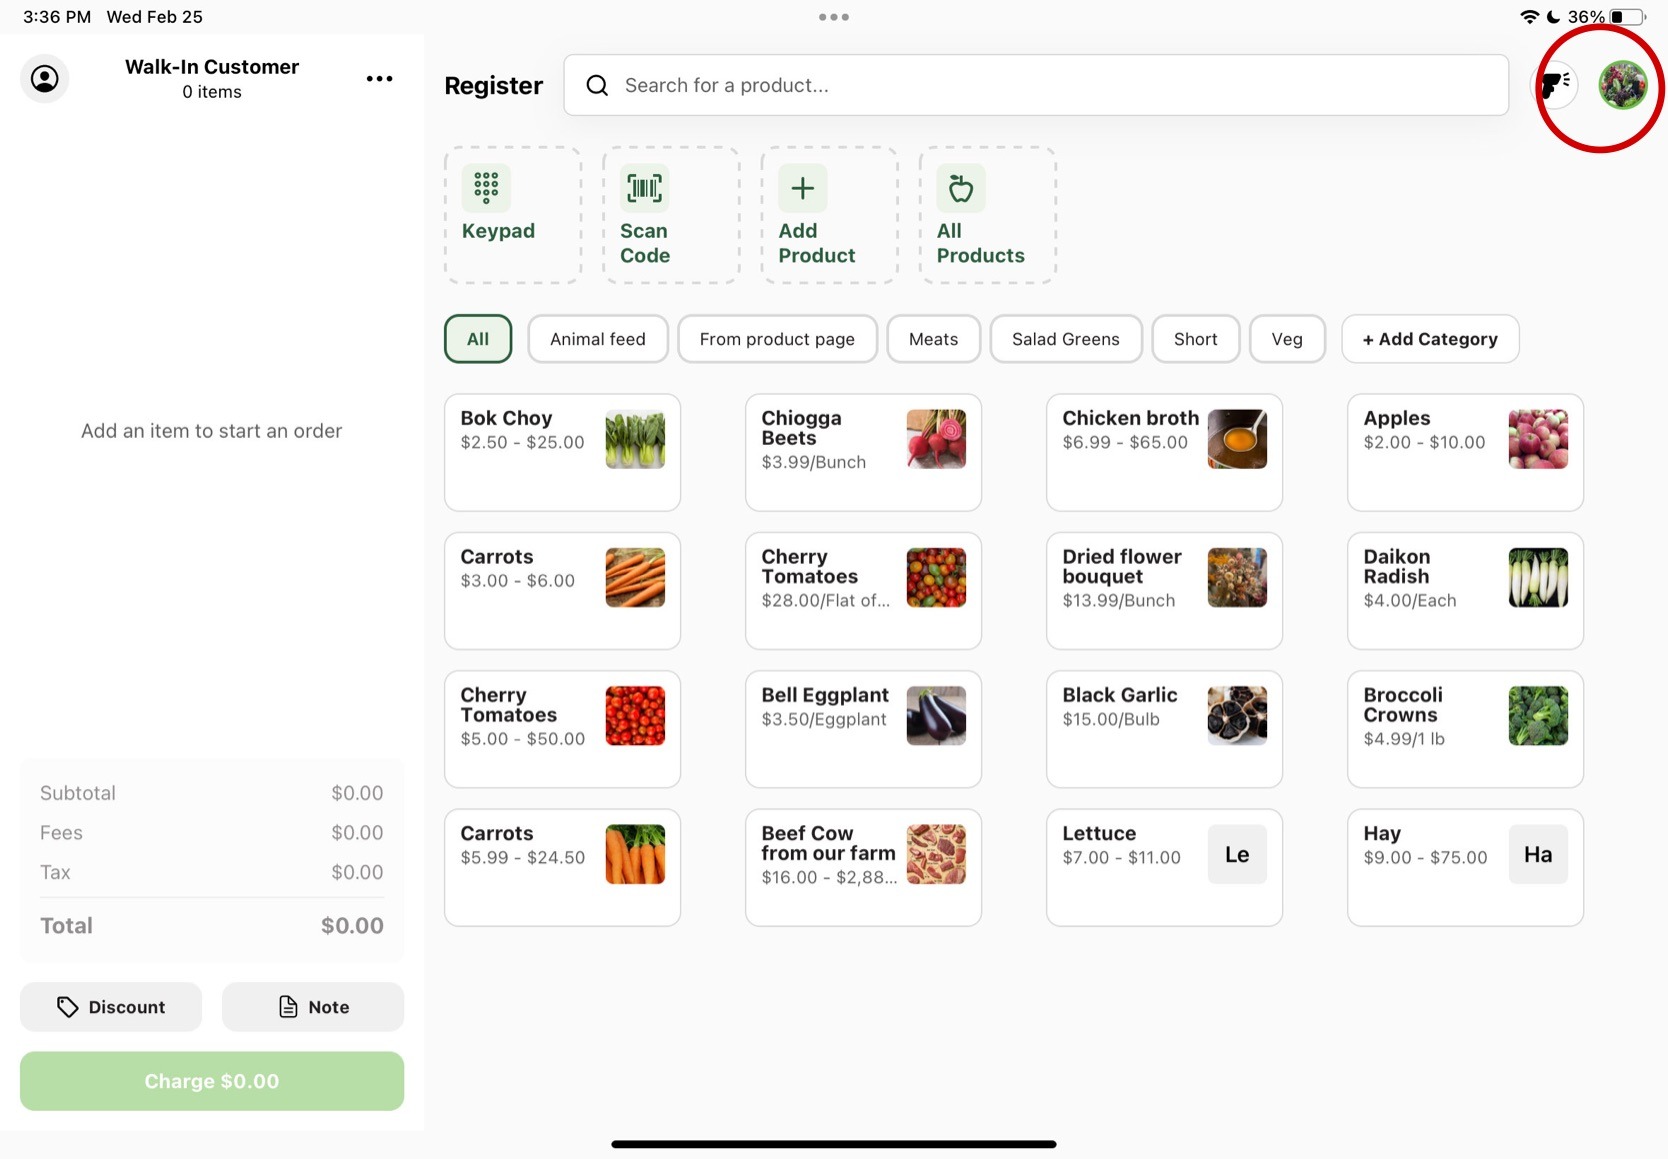
Task: Filter by Animal feed category
Action: point(597,339)
